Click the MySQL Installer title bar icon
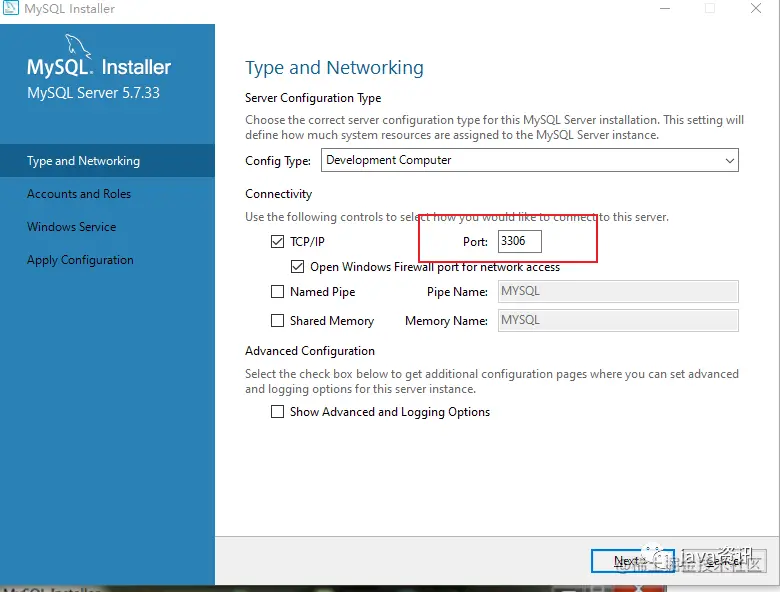This screenshot has height=592, width=780. coord(10,7)
